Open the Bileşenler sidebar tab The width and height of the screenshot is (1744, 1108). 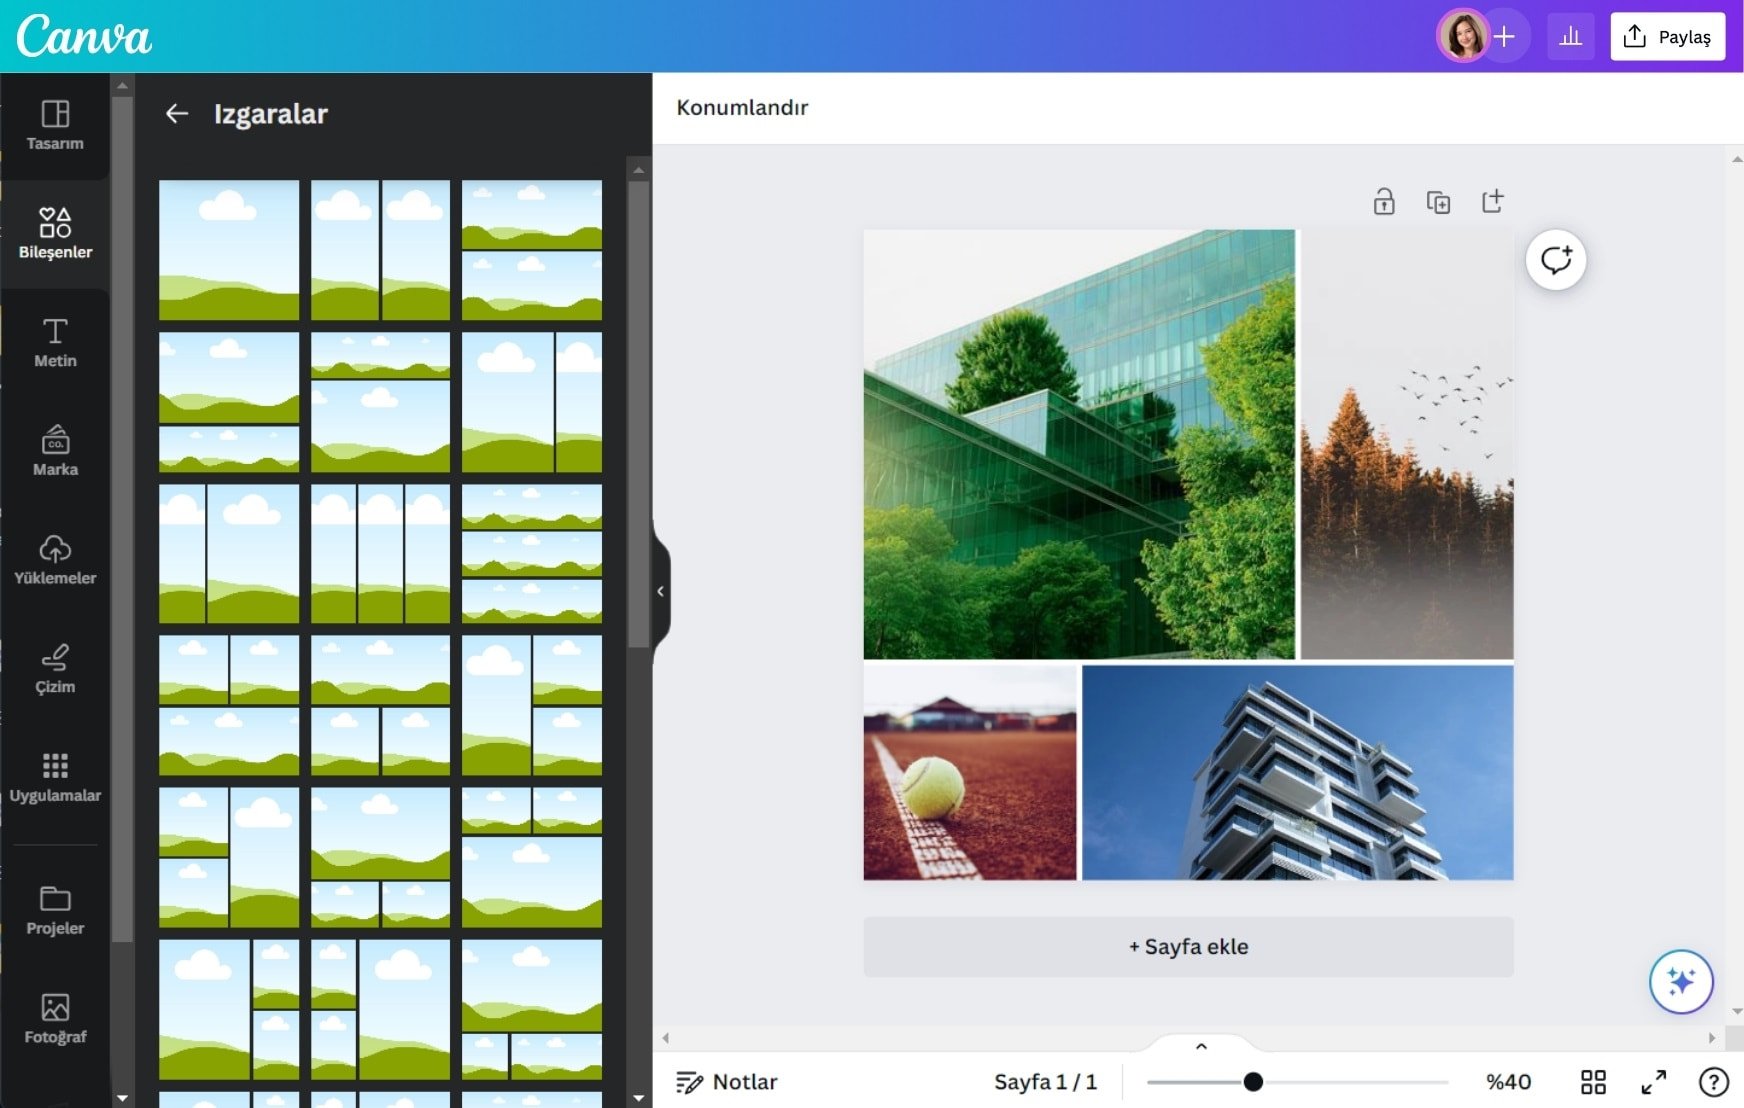point(55,234)
